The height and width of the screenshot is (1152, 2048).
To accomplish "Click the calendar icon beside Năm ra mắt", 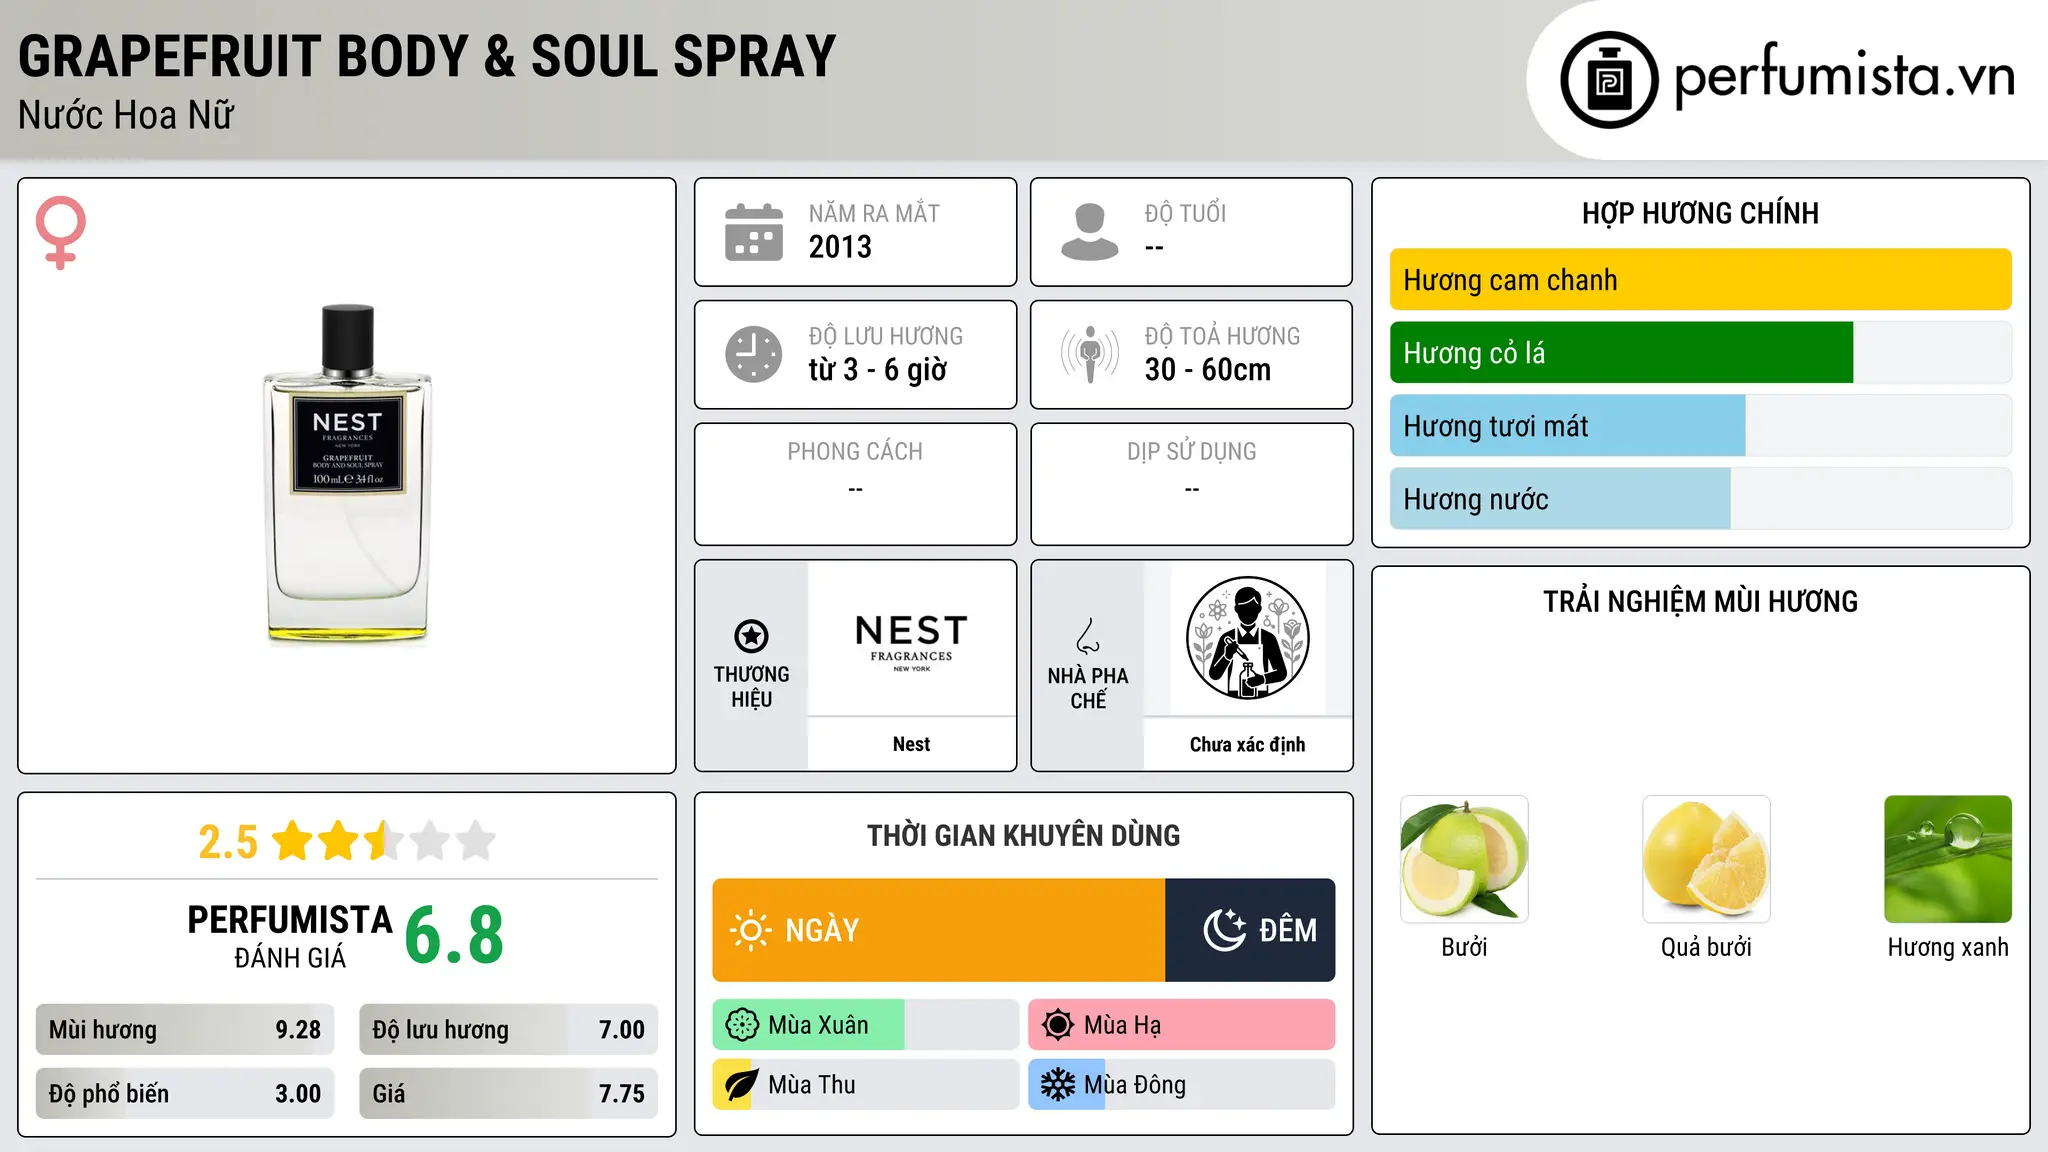I will pos(754,232).
